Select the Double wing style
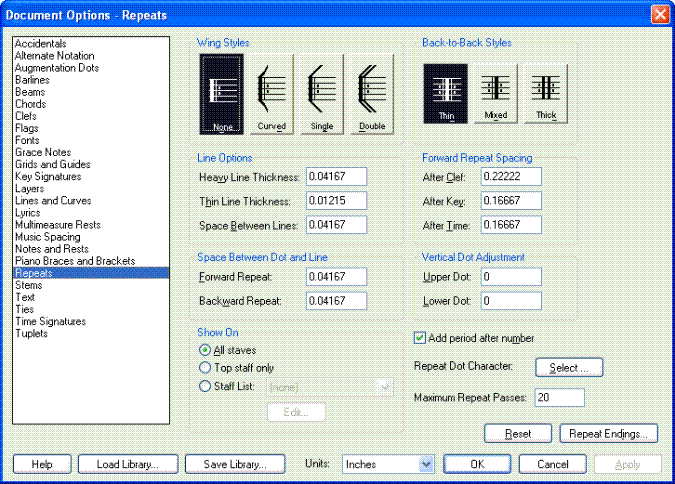The height and width of the screenshot is (484, 675). [370, 93]
